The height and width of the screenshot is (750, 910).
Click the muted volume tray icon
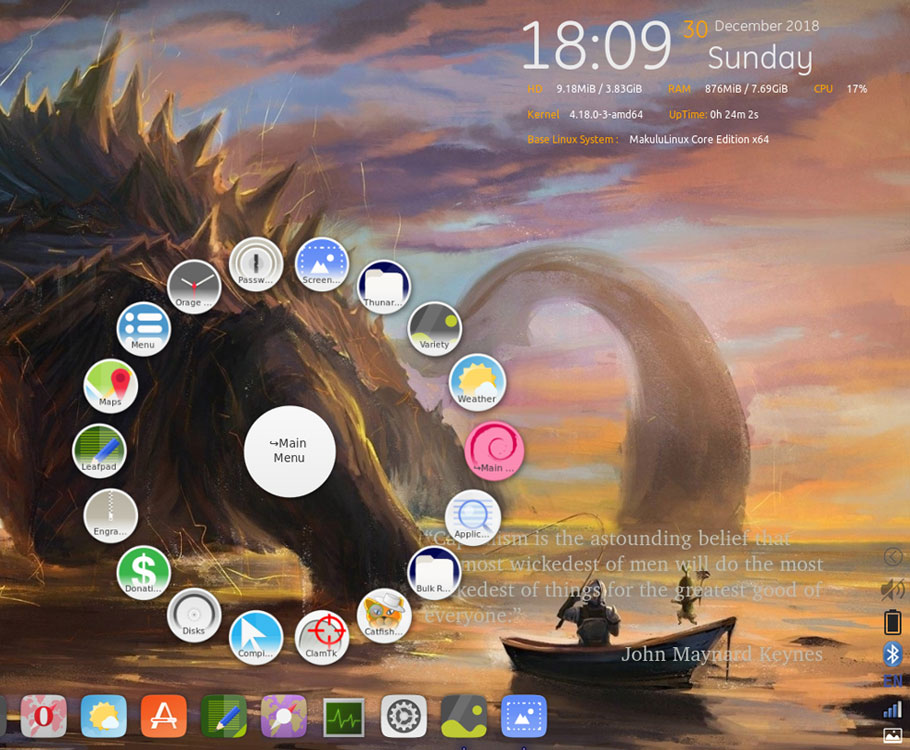[893, 589]
